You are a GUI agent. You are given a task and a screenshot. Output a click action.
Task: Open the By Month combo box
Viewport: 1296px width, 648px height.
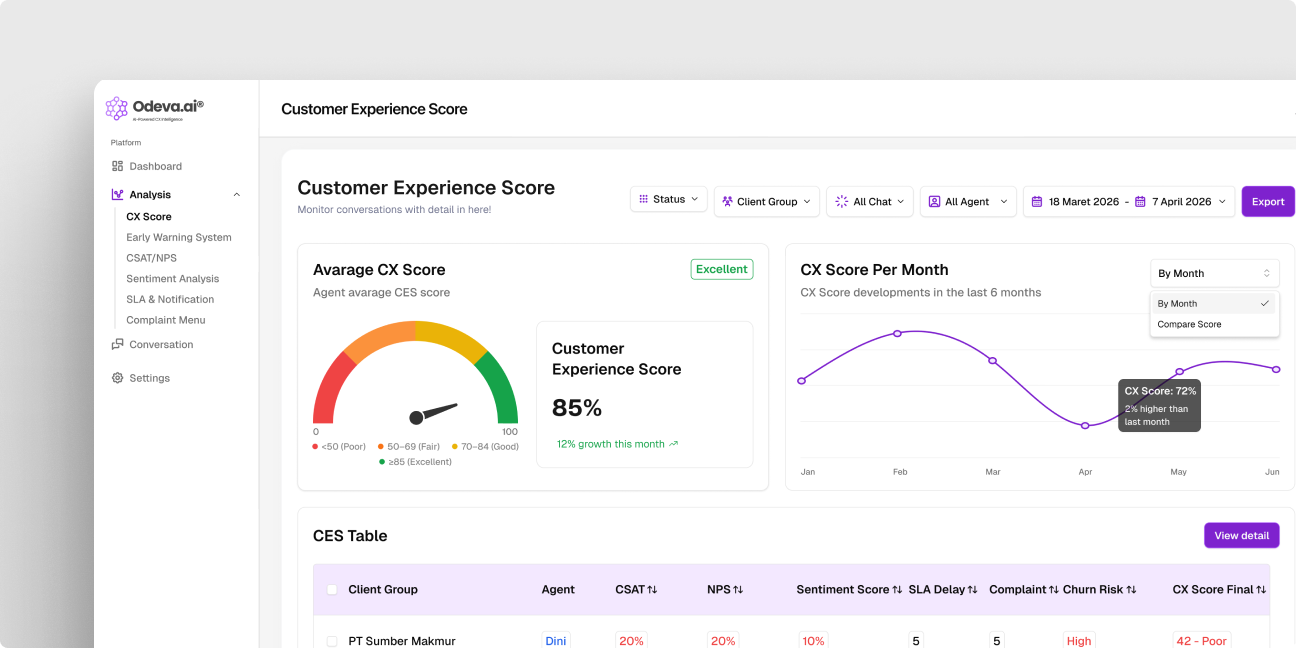[1215, 273]
